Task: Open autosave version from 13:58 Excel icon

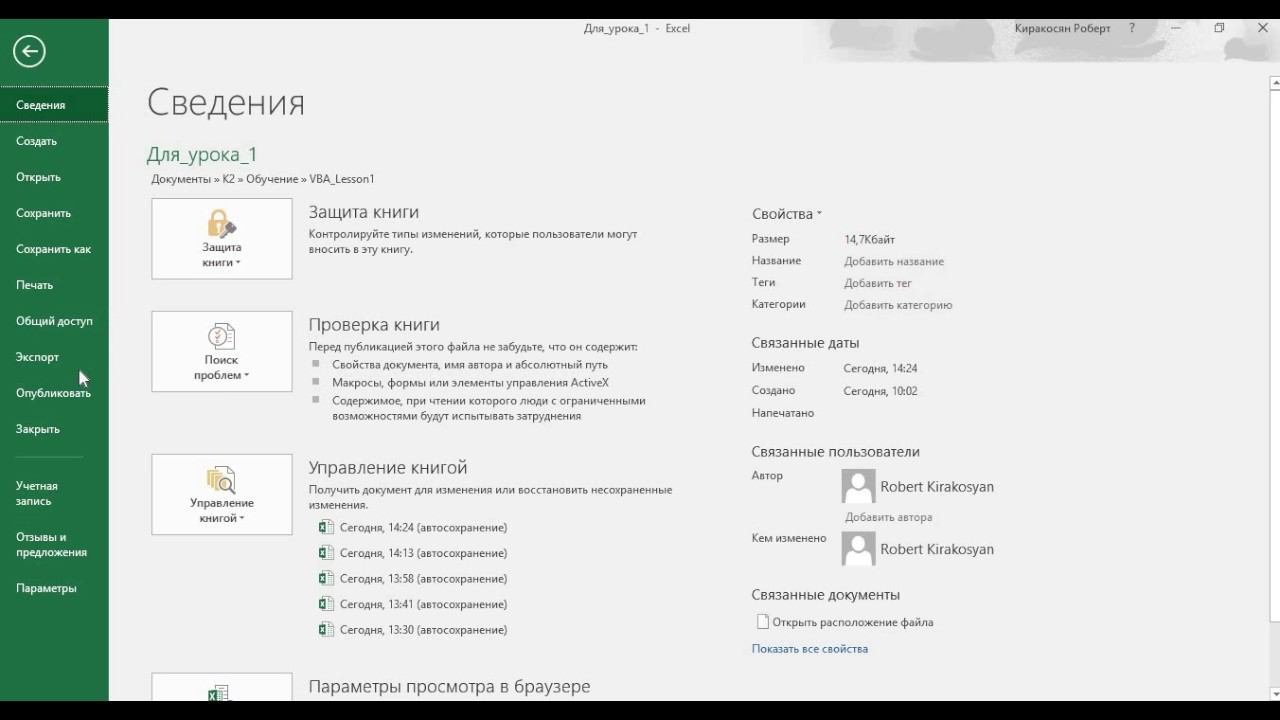Action: point(325,578)
